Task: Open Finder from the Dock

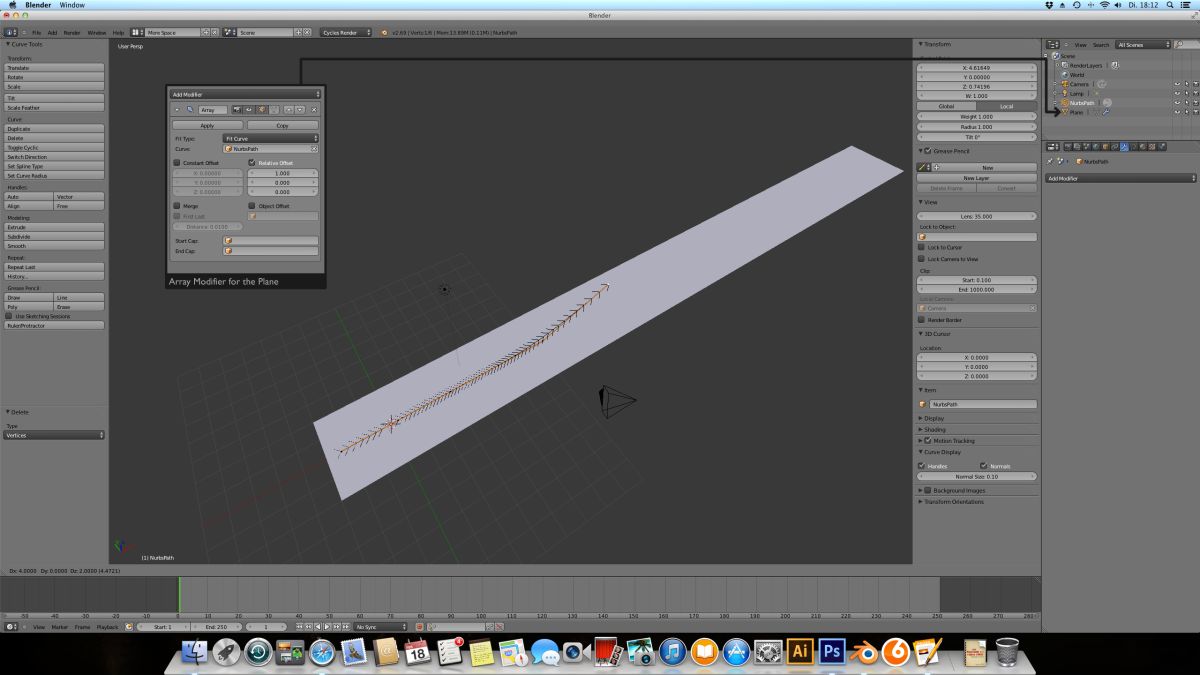Action: pyautogui.click(x=193, y=652)
